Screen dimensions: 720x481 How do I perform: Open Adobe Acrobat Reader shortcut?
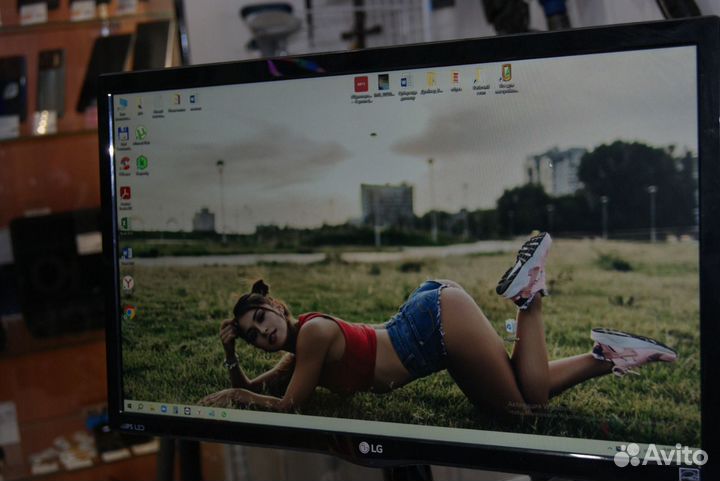pos(125,193)
